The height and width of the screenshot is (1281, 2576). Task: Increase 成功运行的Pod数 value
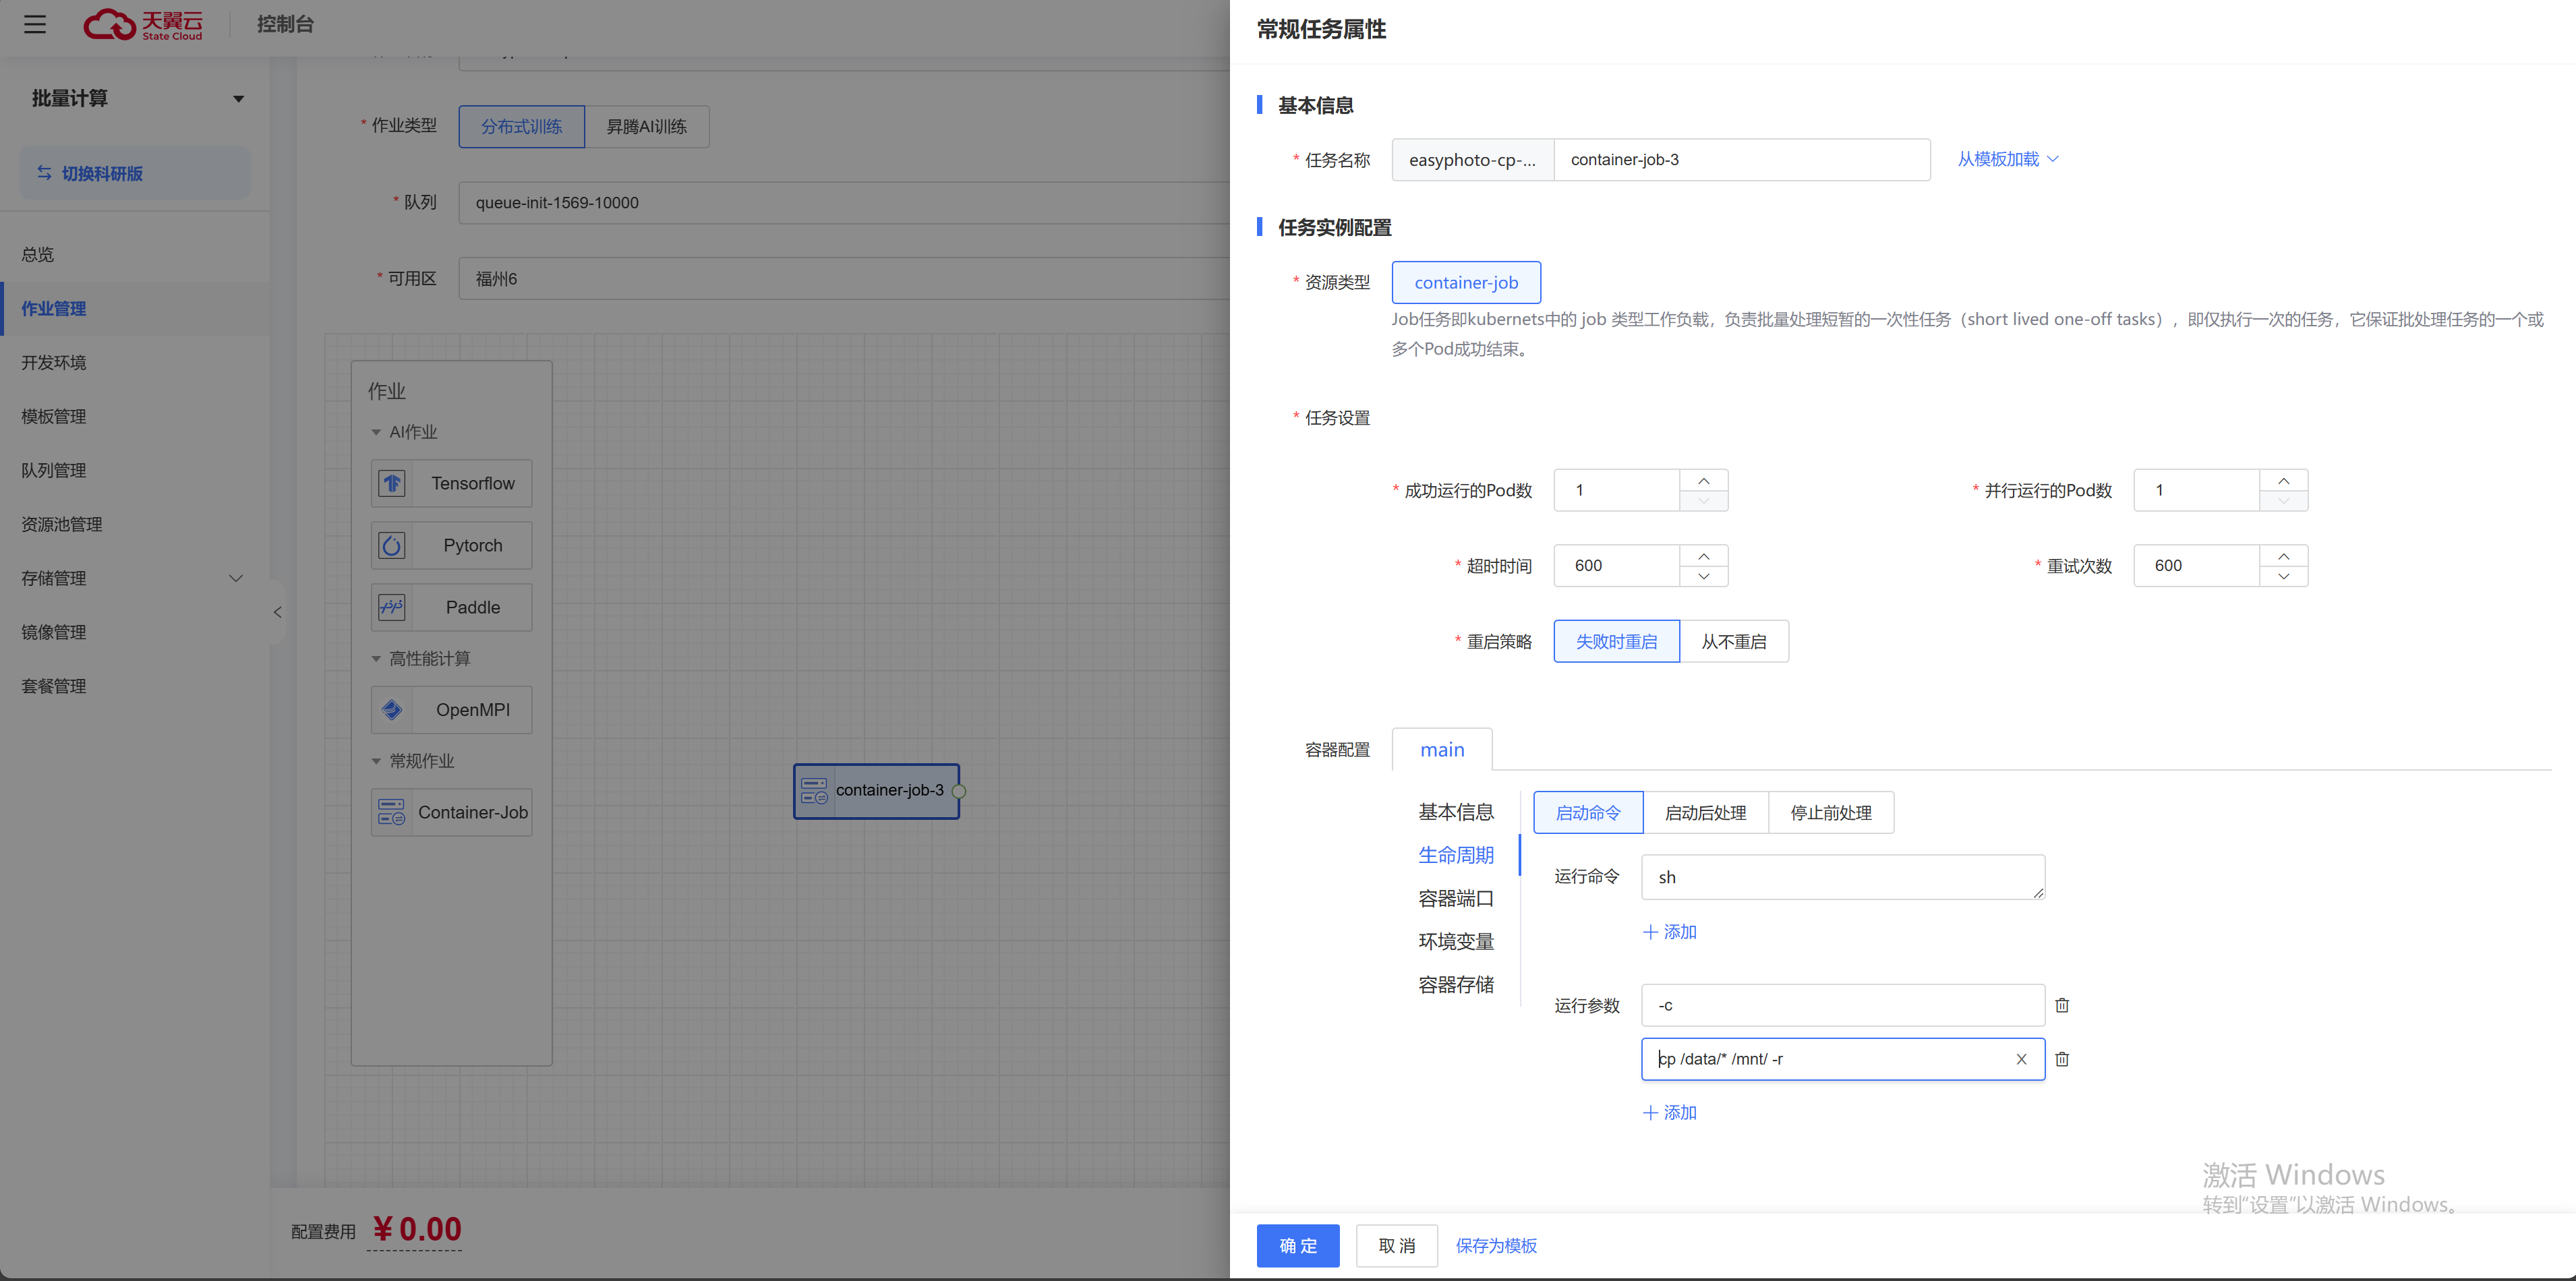click(x=1703, y=480)
